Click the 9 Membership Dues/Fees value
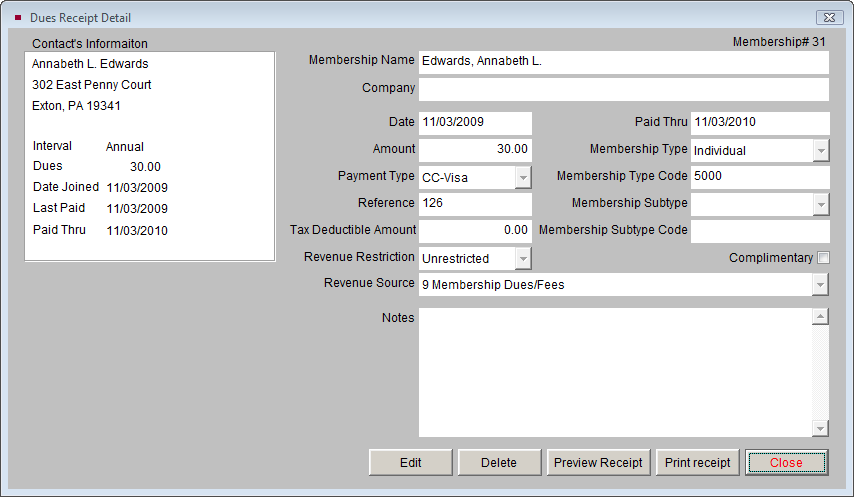Viewport: 854px width, 497px height. coord(493,285)
